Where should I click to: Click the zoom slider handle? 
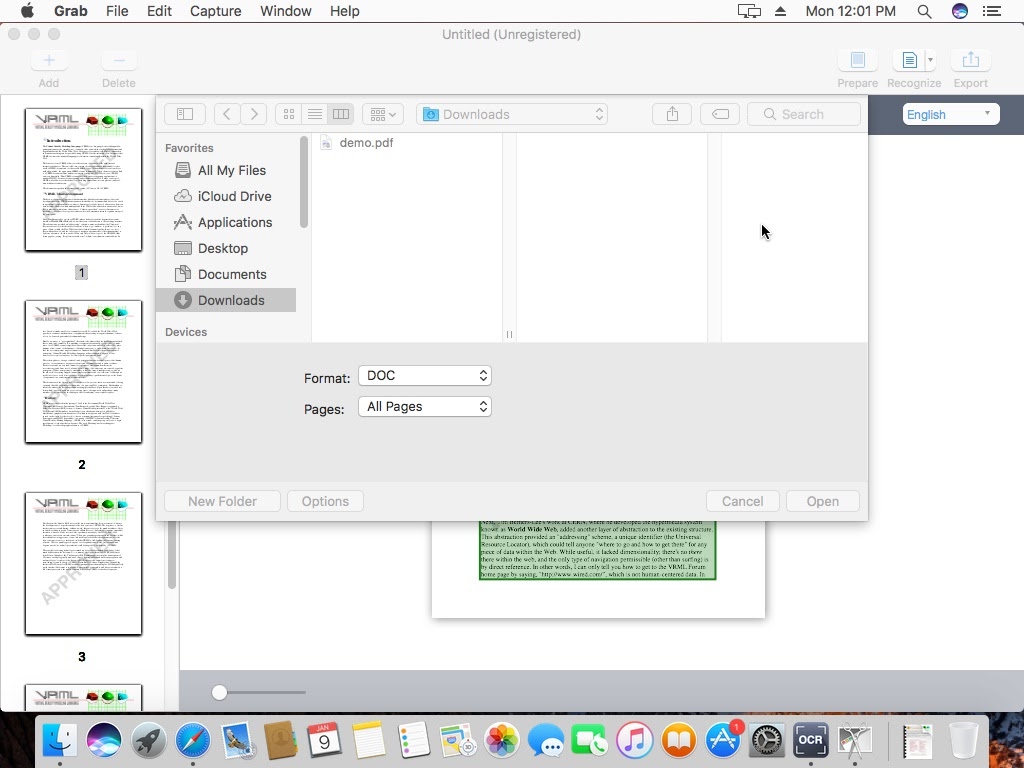219,692
